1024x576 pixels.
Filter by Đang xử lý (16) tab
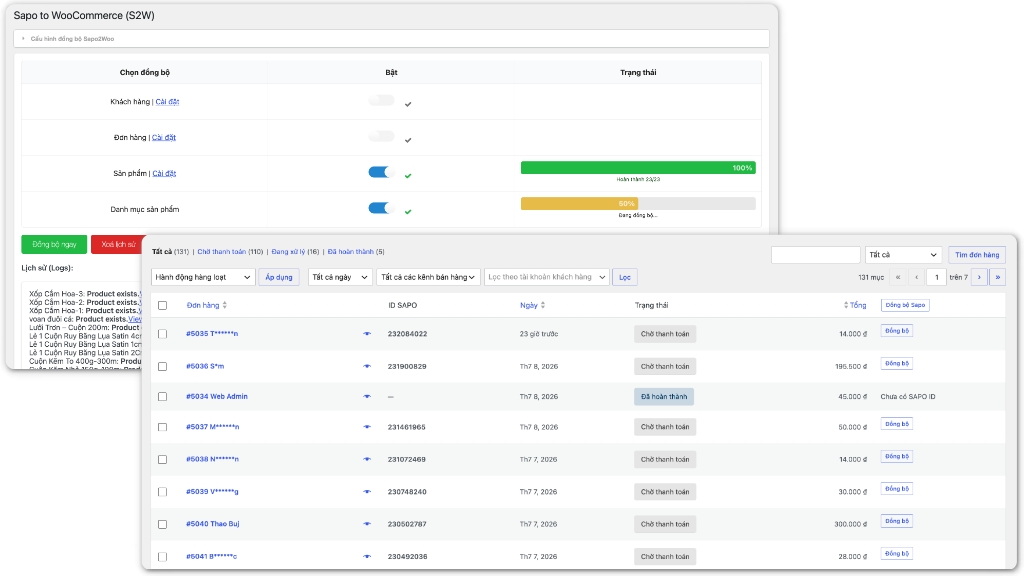tap(295, 251)
